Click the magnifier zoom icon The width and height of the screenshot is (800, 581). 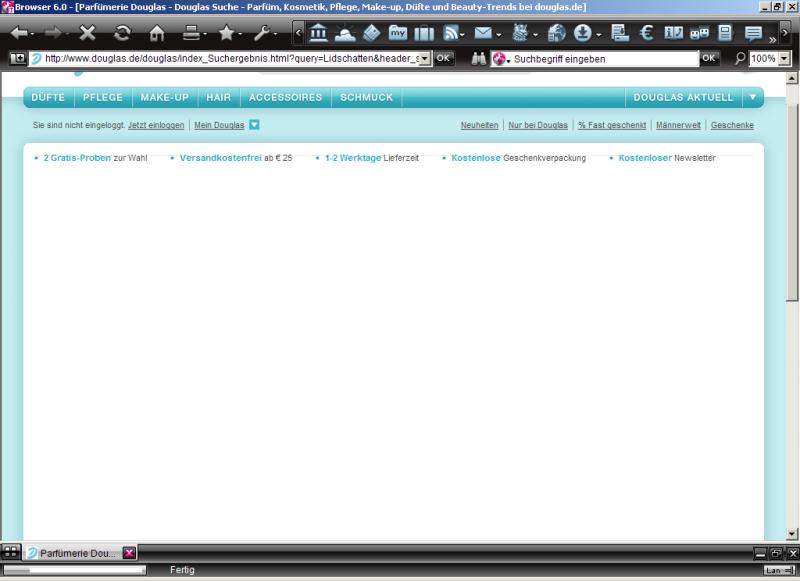(x=740, y=59)
